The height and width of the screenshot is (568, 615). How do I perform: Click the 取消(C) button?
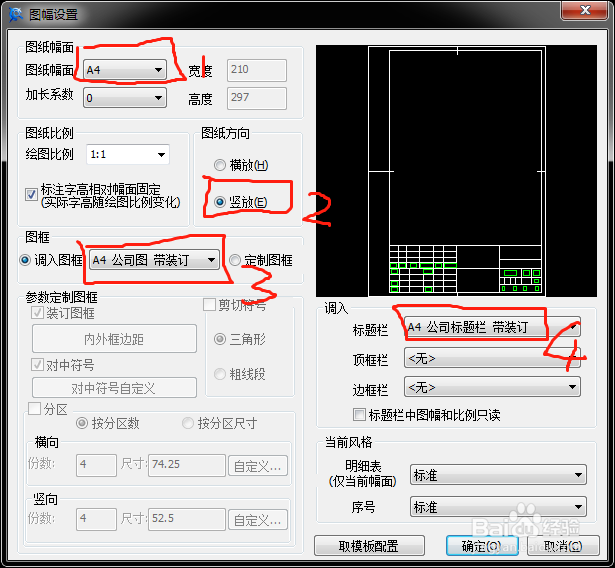click(563, 546)
